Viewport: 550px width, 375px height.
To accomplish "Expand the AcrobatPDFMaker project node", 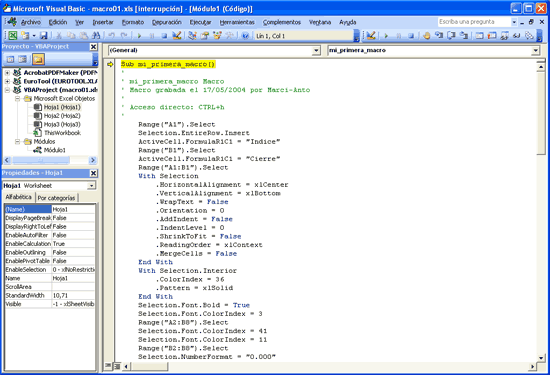I will point(7,73).
